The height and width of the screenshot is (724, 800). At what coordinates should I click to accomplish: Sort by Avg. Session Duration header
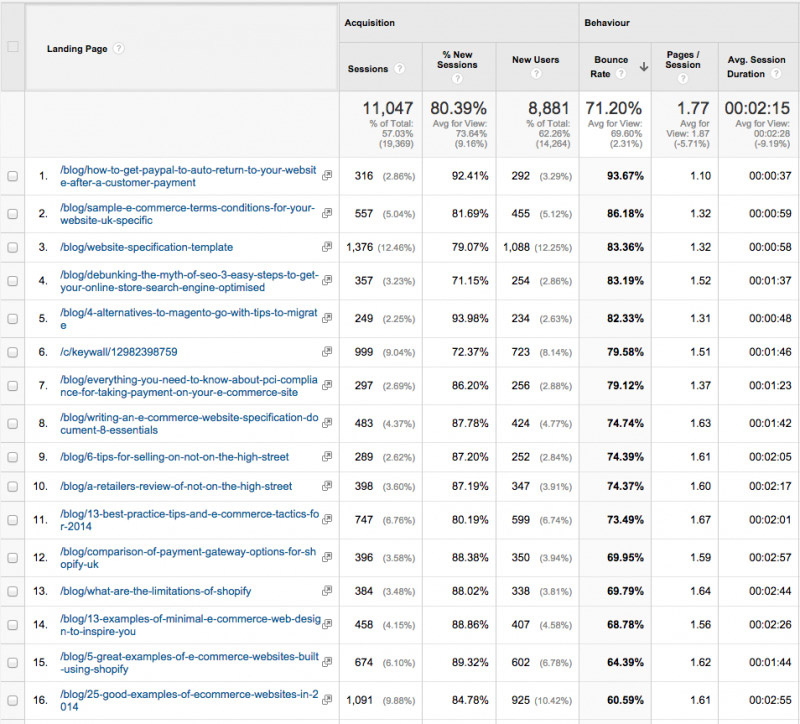(x=756, y=66)
